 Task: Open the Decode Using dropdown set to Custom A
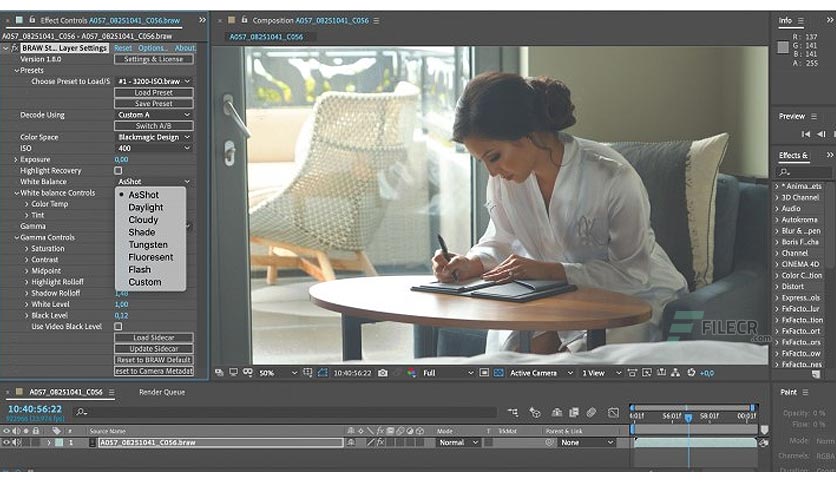tap(154, 115)
